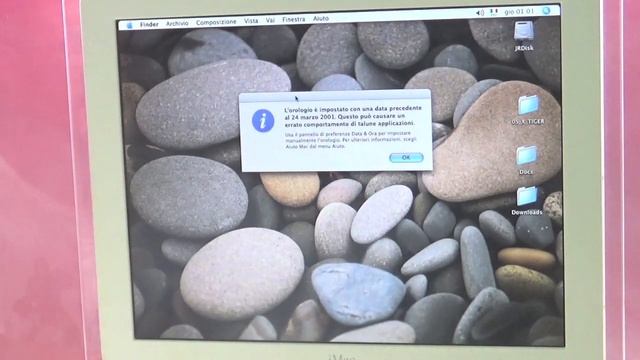Click the language flag icon in menu bar

(494, 12)
